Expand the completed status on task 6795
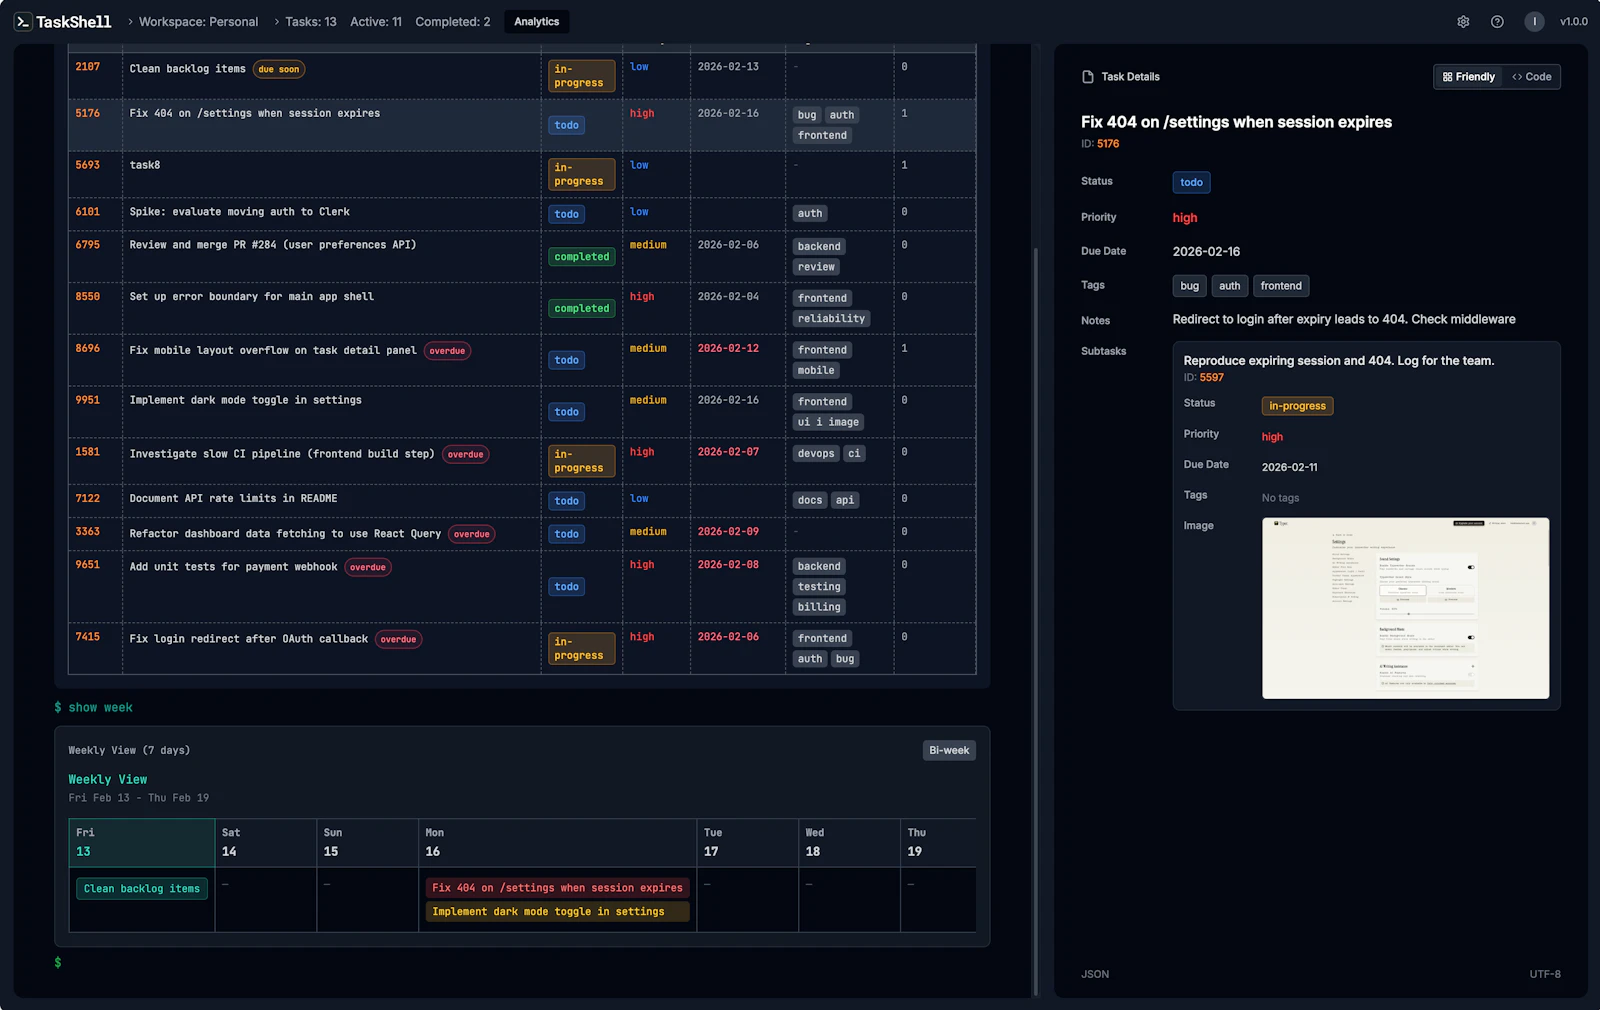1600x1010 pixels. click(581, 256)
